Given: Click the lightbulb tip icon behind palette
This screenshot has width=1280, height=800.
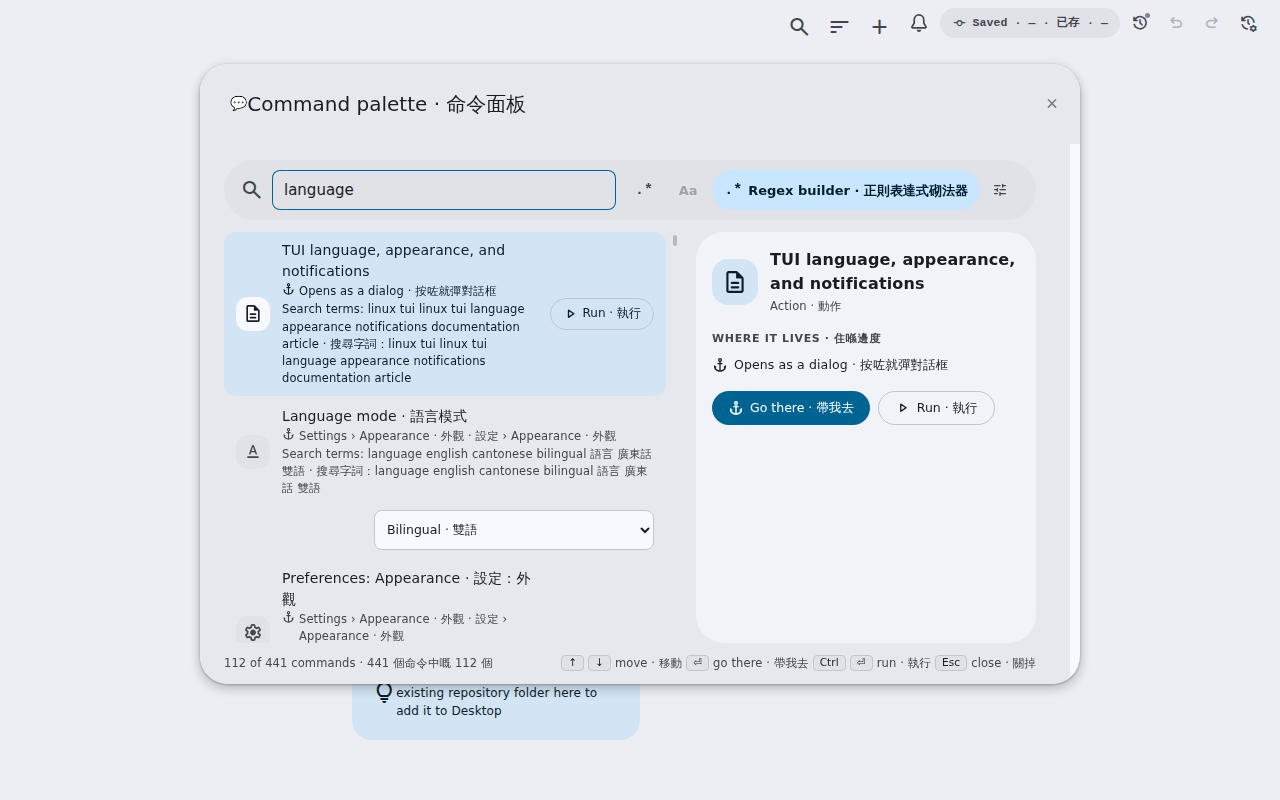Looking at the screenshot, I should (384, 692).
